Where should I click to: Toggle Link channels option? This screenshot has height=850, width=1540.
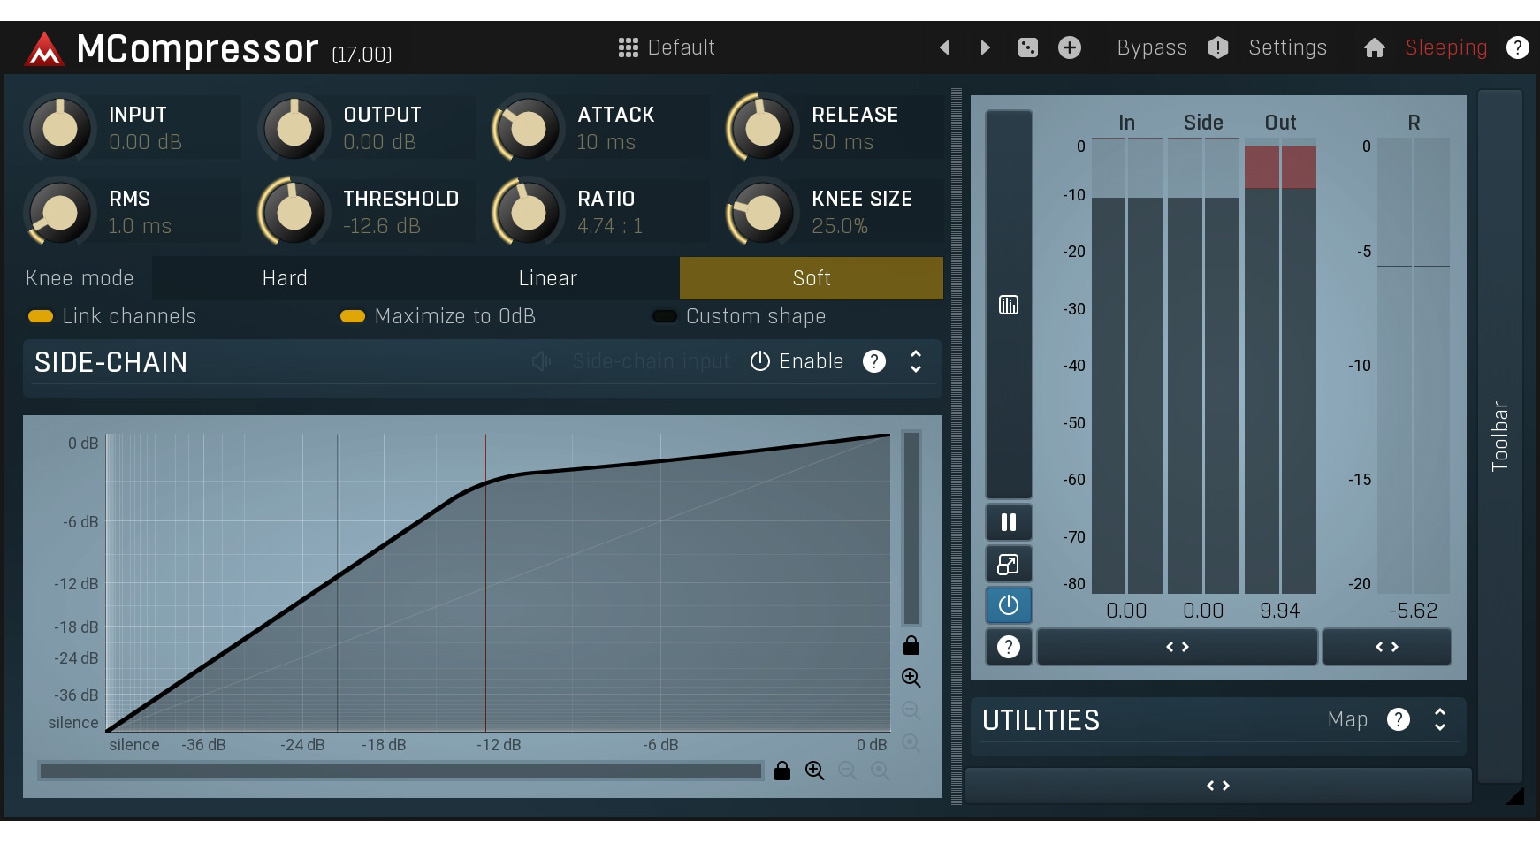click(41, 316)
